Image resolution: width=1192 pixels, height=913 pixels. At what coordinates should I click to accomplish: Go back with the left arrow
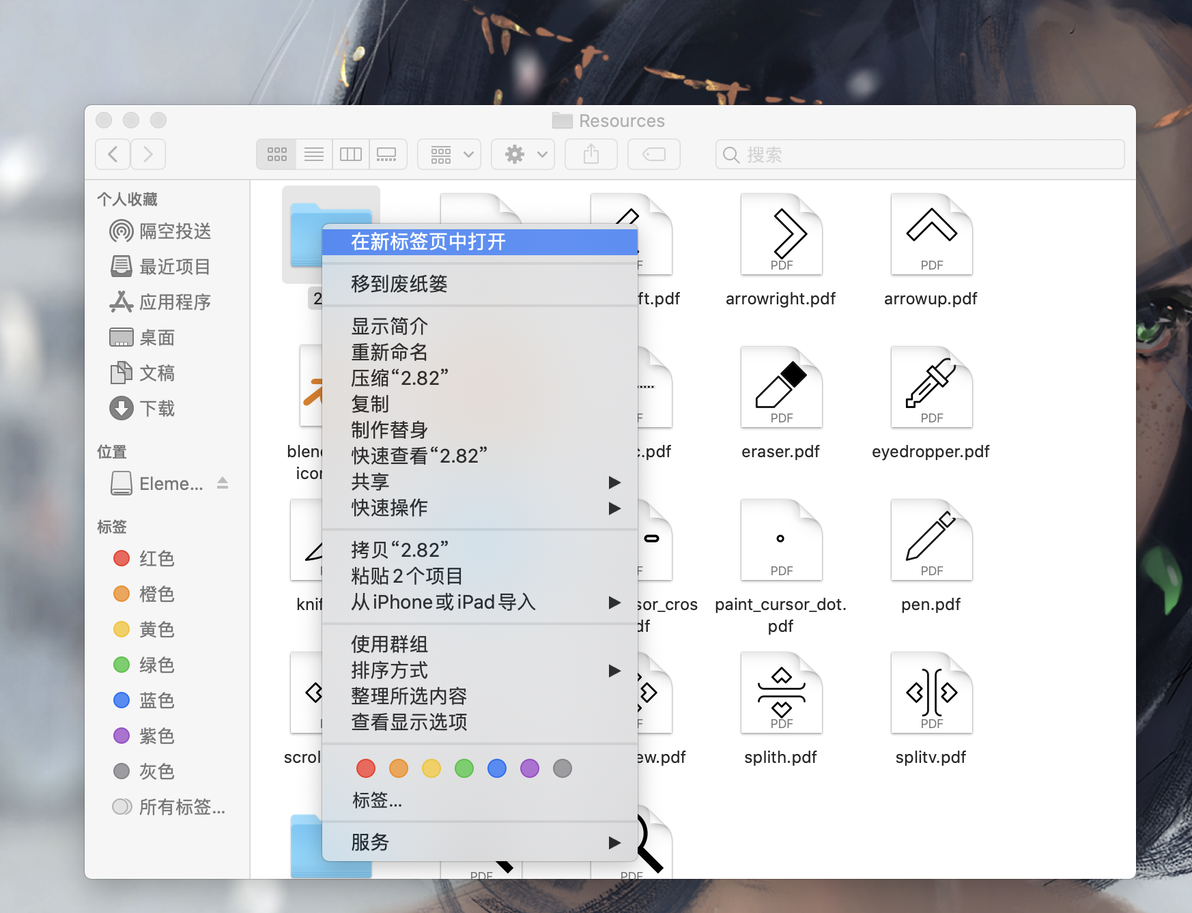(113, 154)
